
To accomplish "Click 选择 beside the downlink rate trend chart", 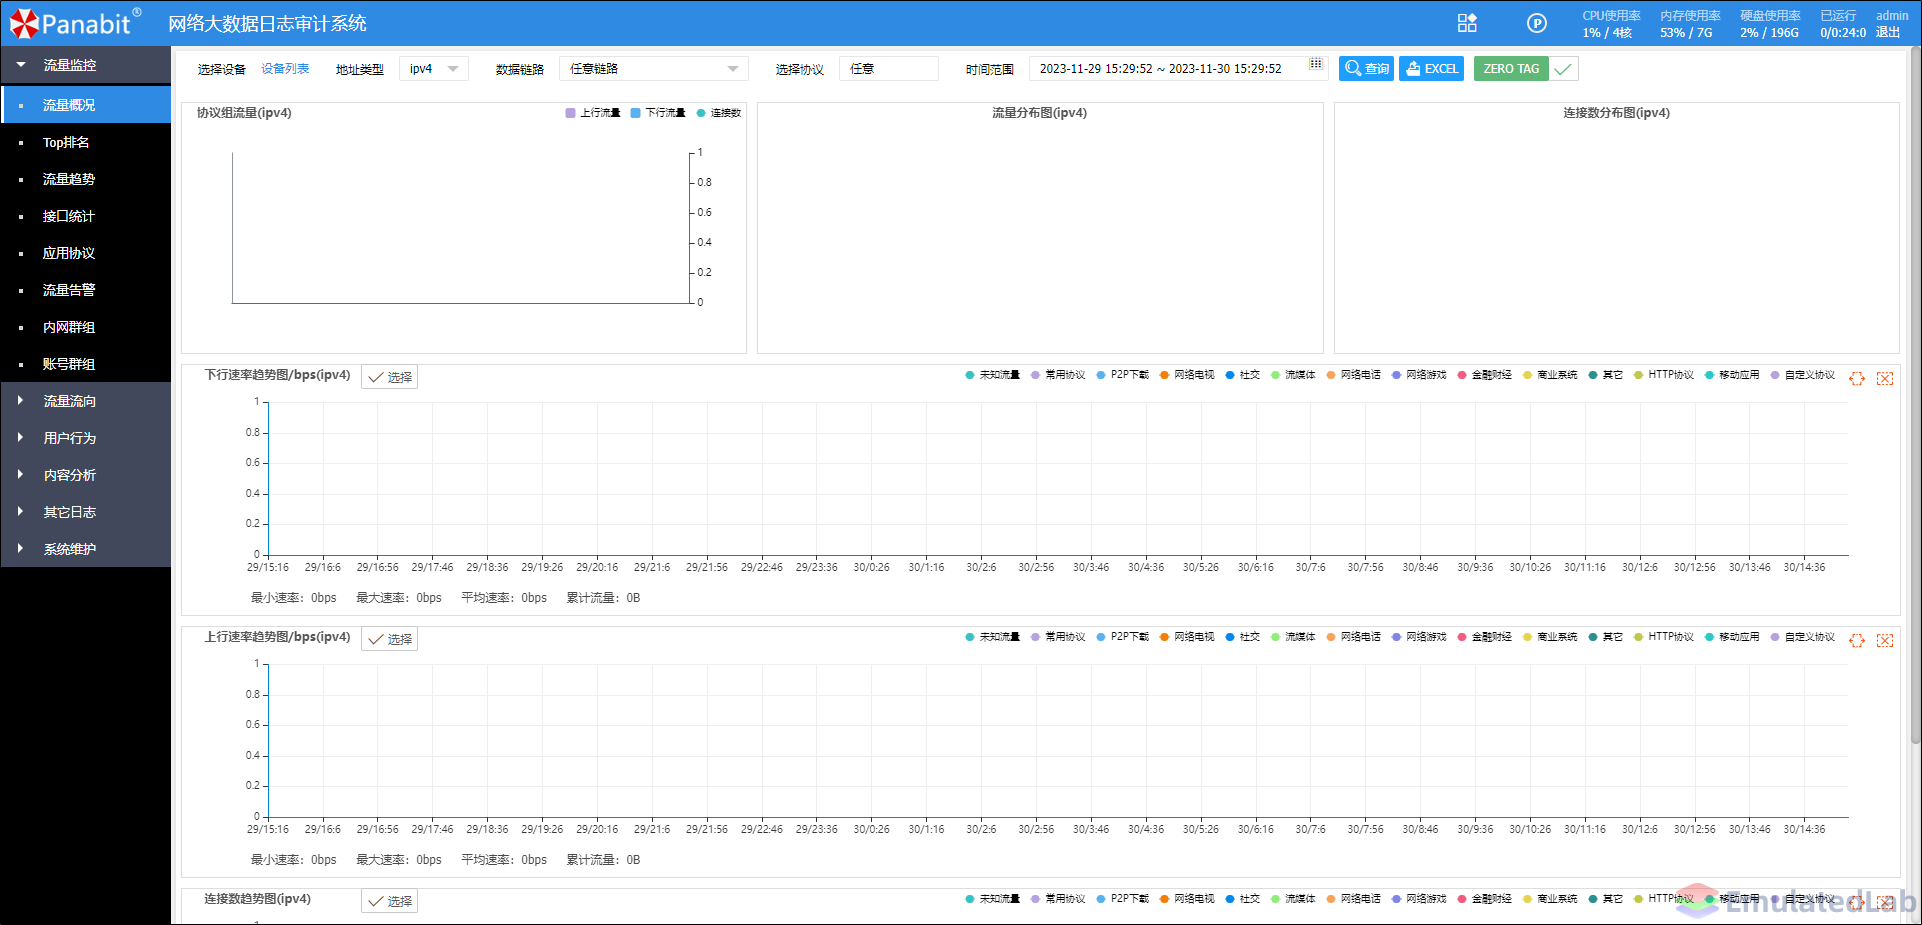I will [389, 377].
